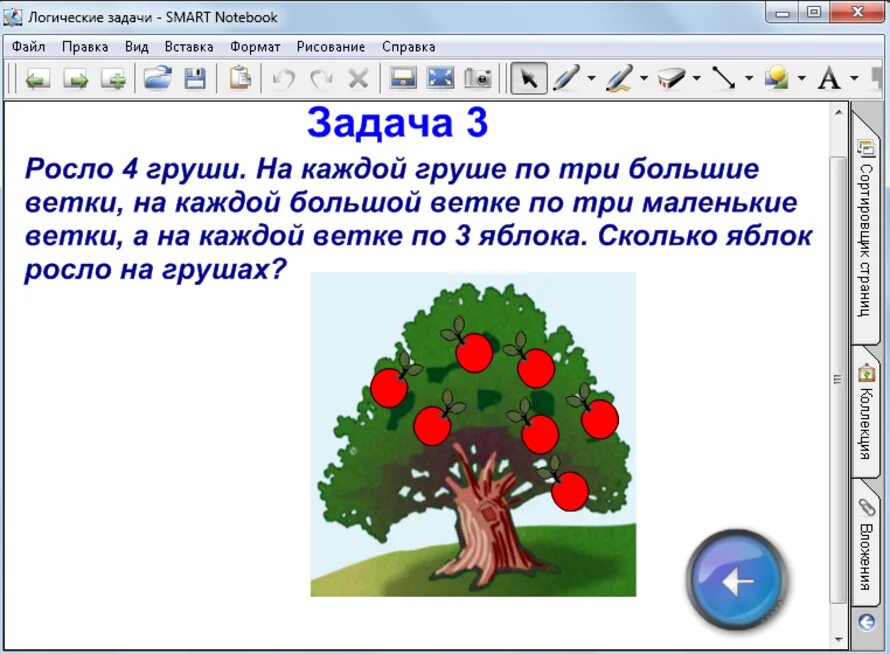
Task: Add a new page with plus icon
Action: (x=112, y=78)
